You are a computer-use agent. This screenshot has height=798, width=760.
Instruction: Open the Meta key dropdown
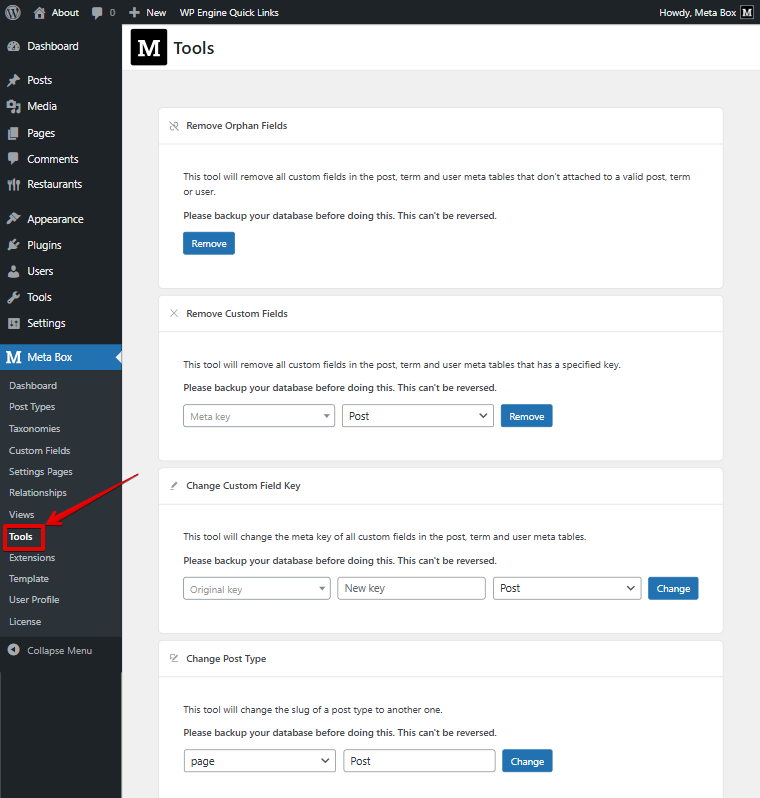(259, 416)
